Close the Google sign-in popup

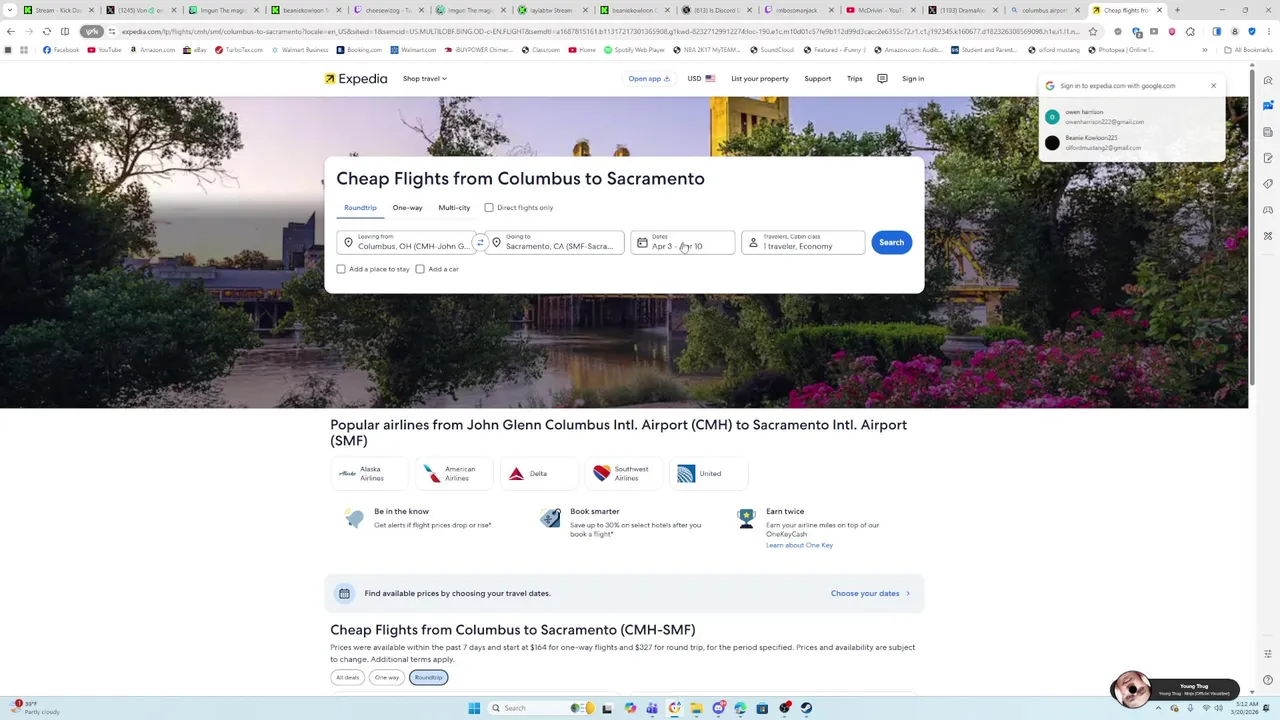(1213, 86)
